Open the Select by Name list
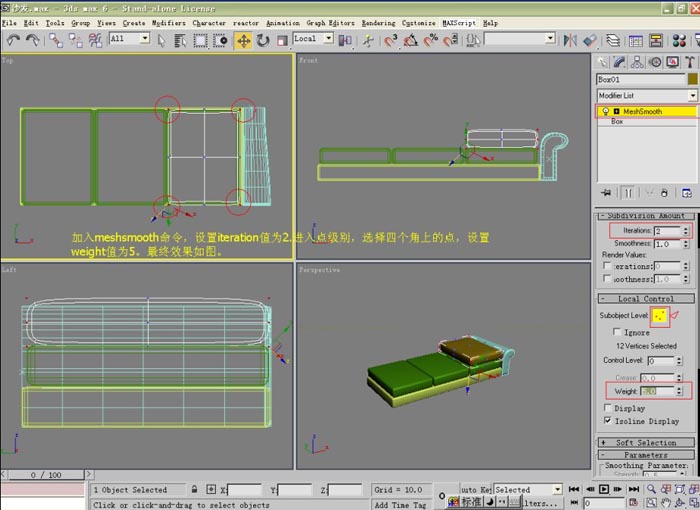Screen dimensions: 700x510 (180, 41)
